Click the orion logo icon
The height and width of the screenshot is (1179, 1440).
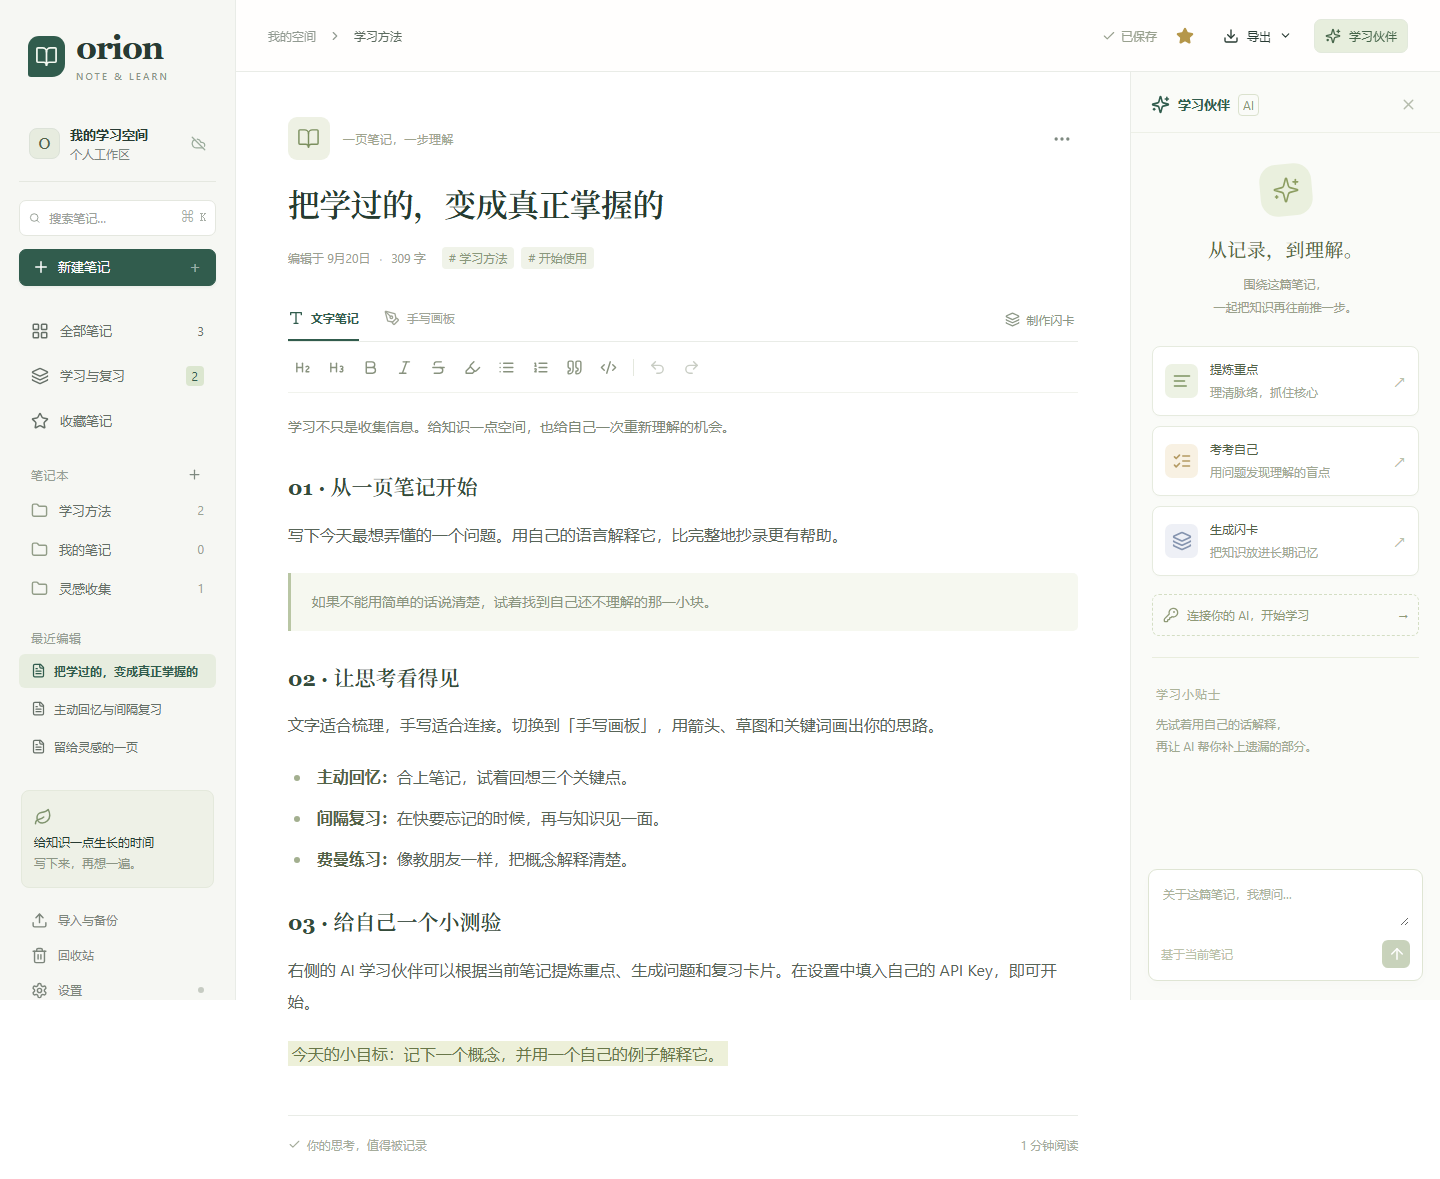(x=46, y=56)
